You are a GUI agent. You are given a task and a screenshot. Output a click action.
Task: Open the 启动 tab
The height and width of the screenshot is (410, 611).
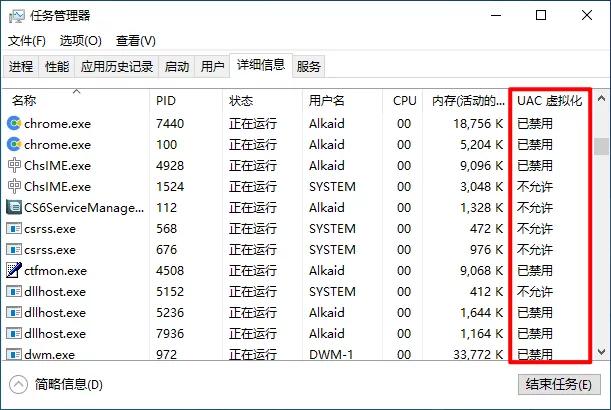point(177,67)
